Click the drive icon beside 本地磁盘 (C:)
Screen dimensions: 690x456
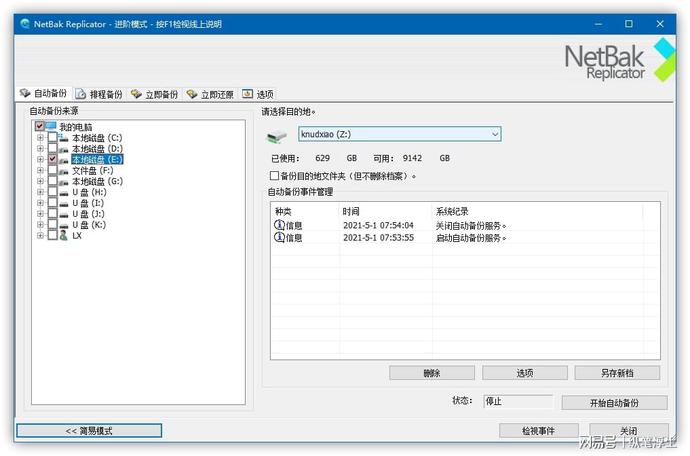pos(64,138)
